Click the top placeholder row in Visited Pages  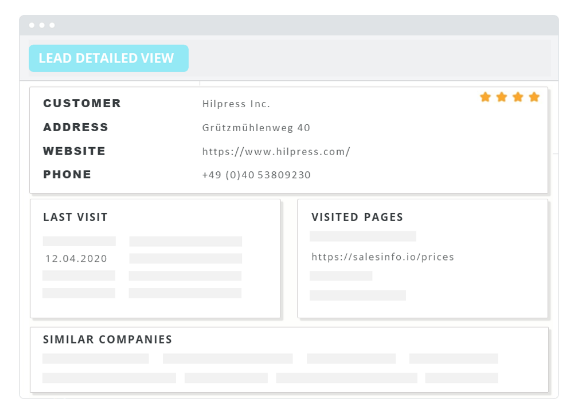(x=363, y=236)
